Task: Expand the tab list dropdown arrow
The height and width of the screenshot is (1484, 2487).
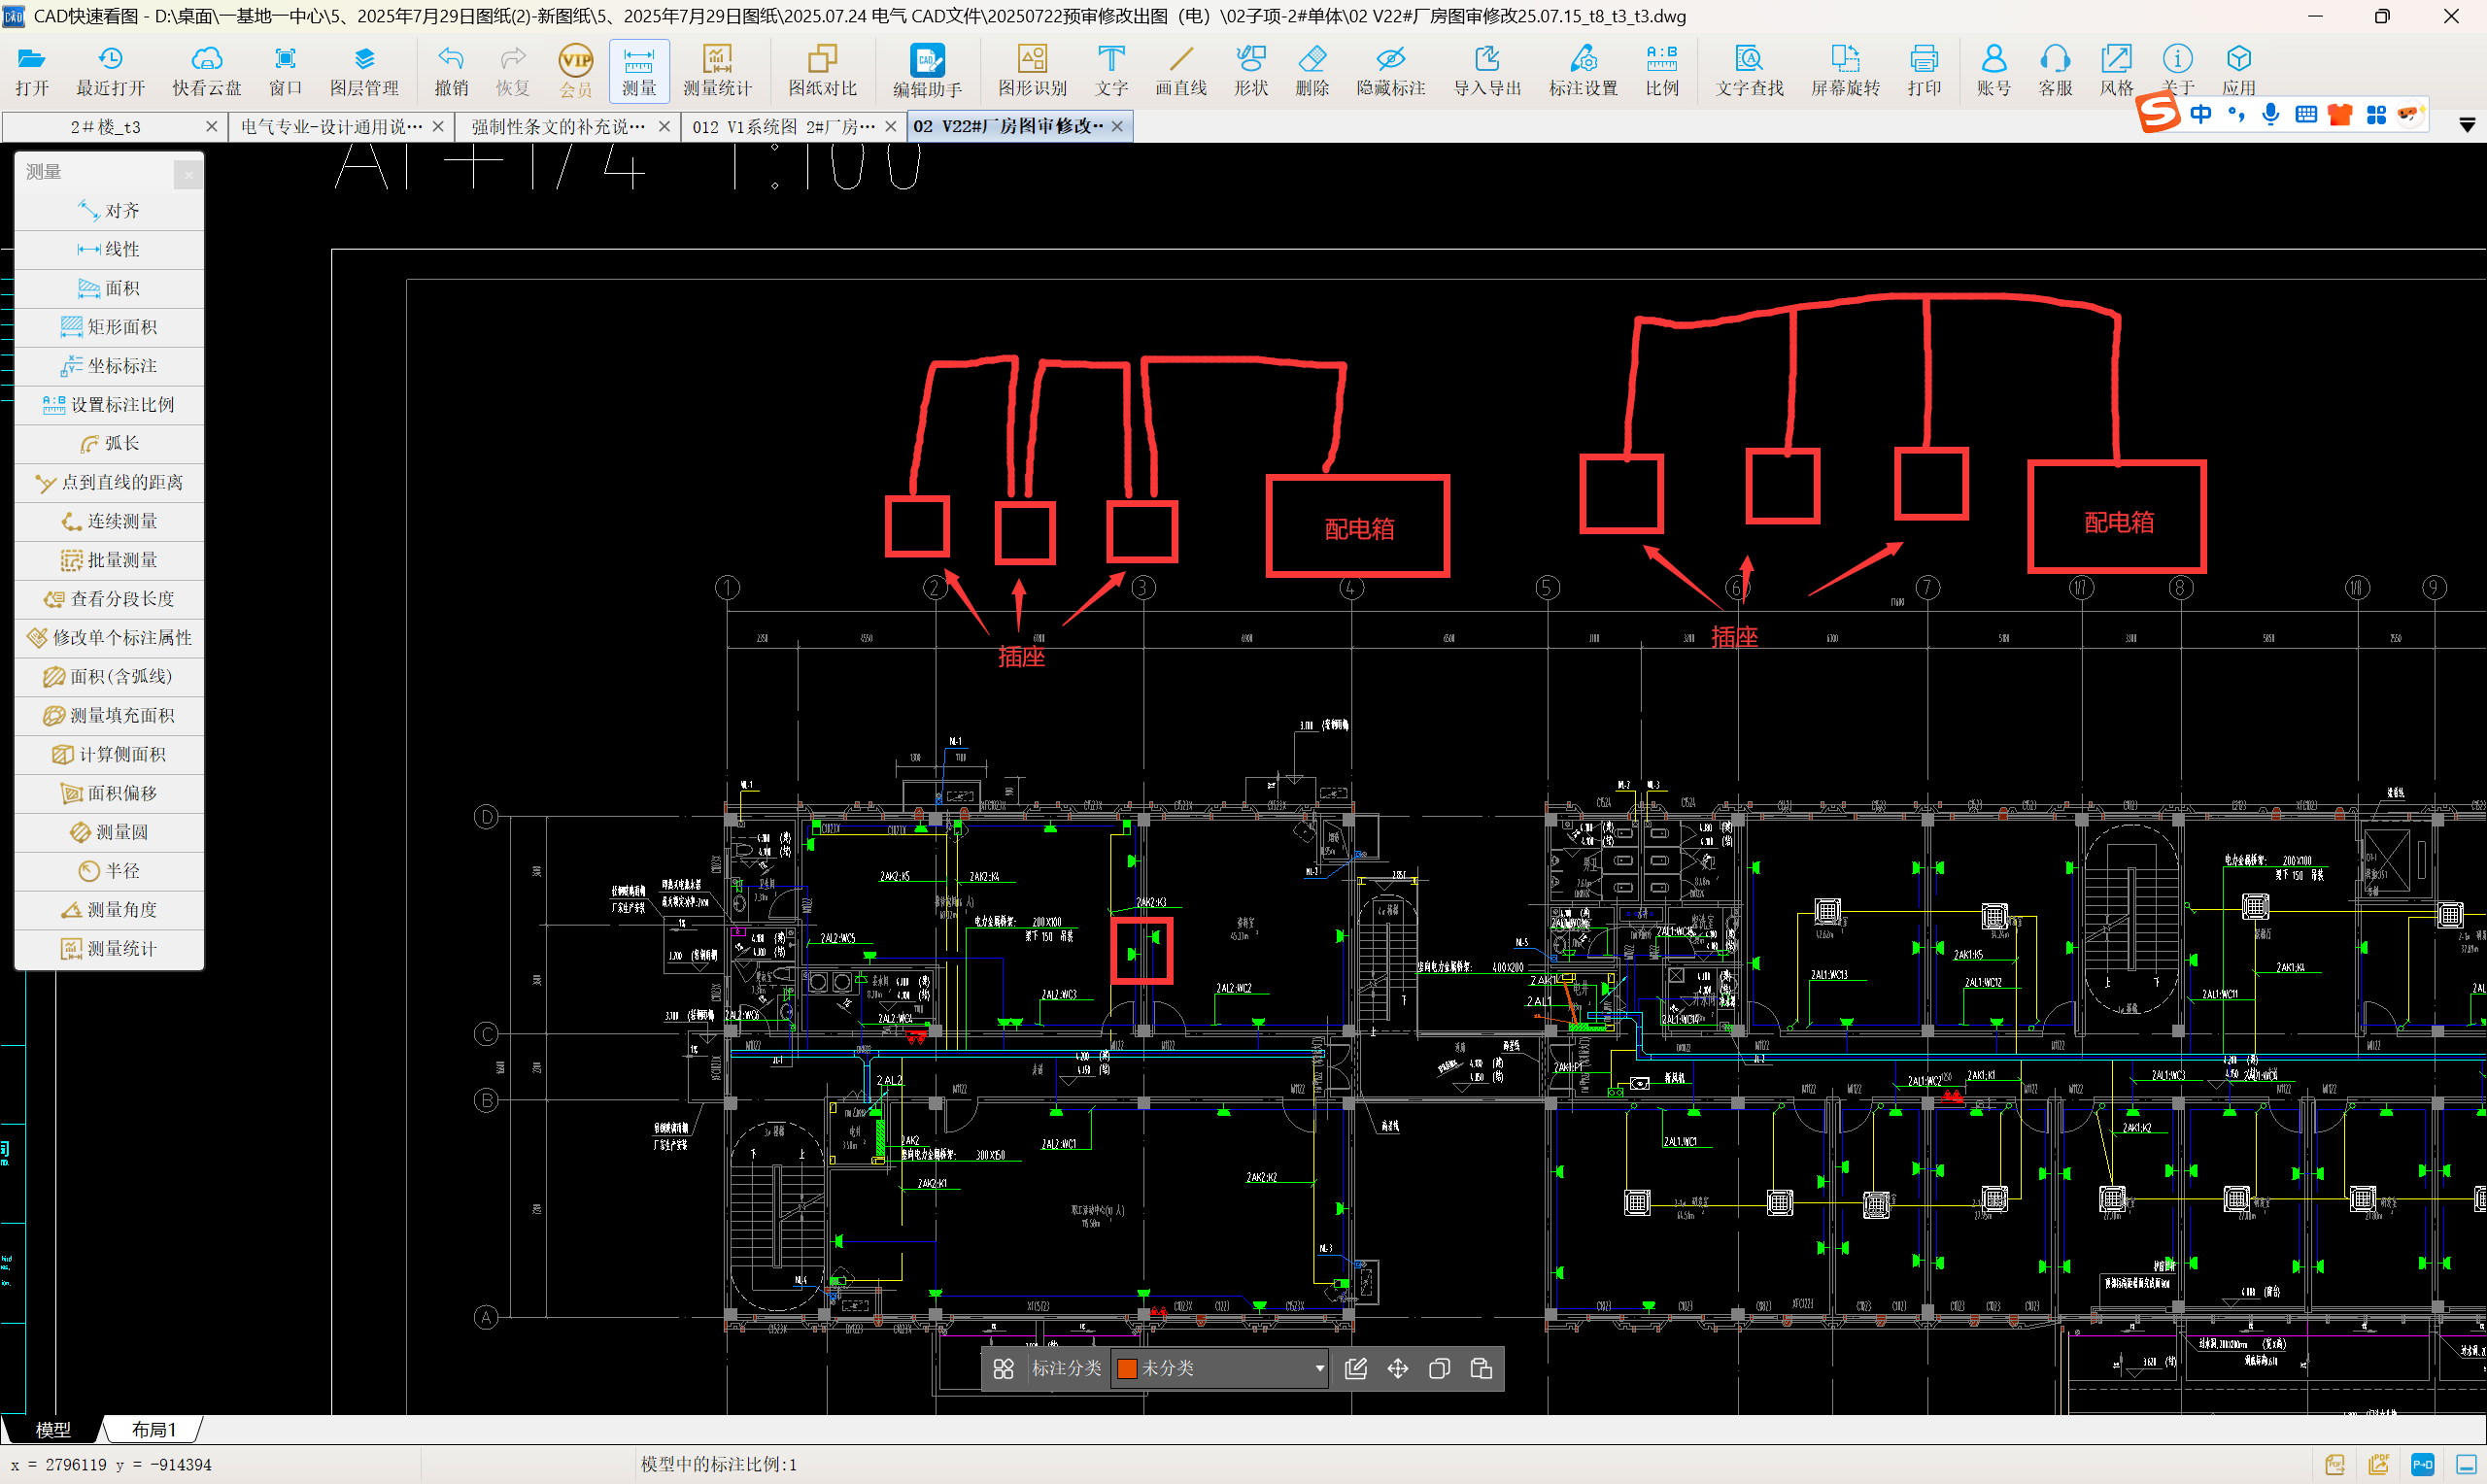Action: click(x=2467, y=125)
